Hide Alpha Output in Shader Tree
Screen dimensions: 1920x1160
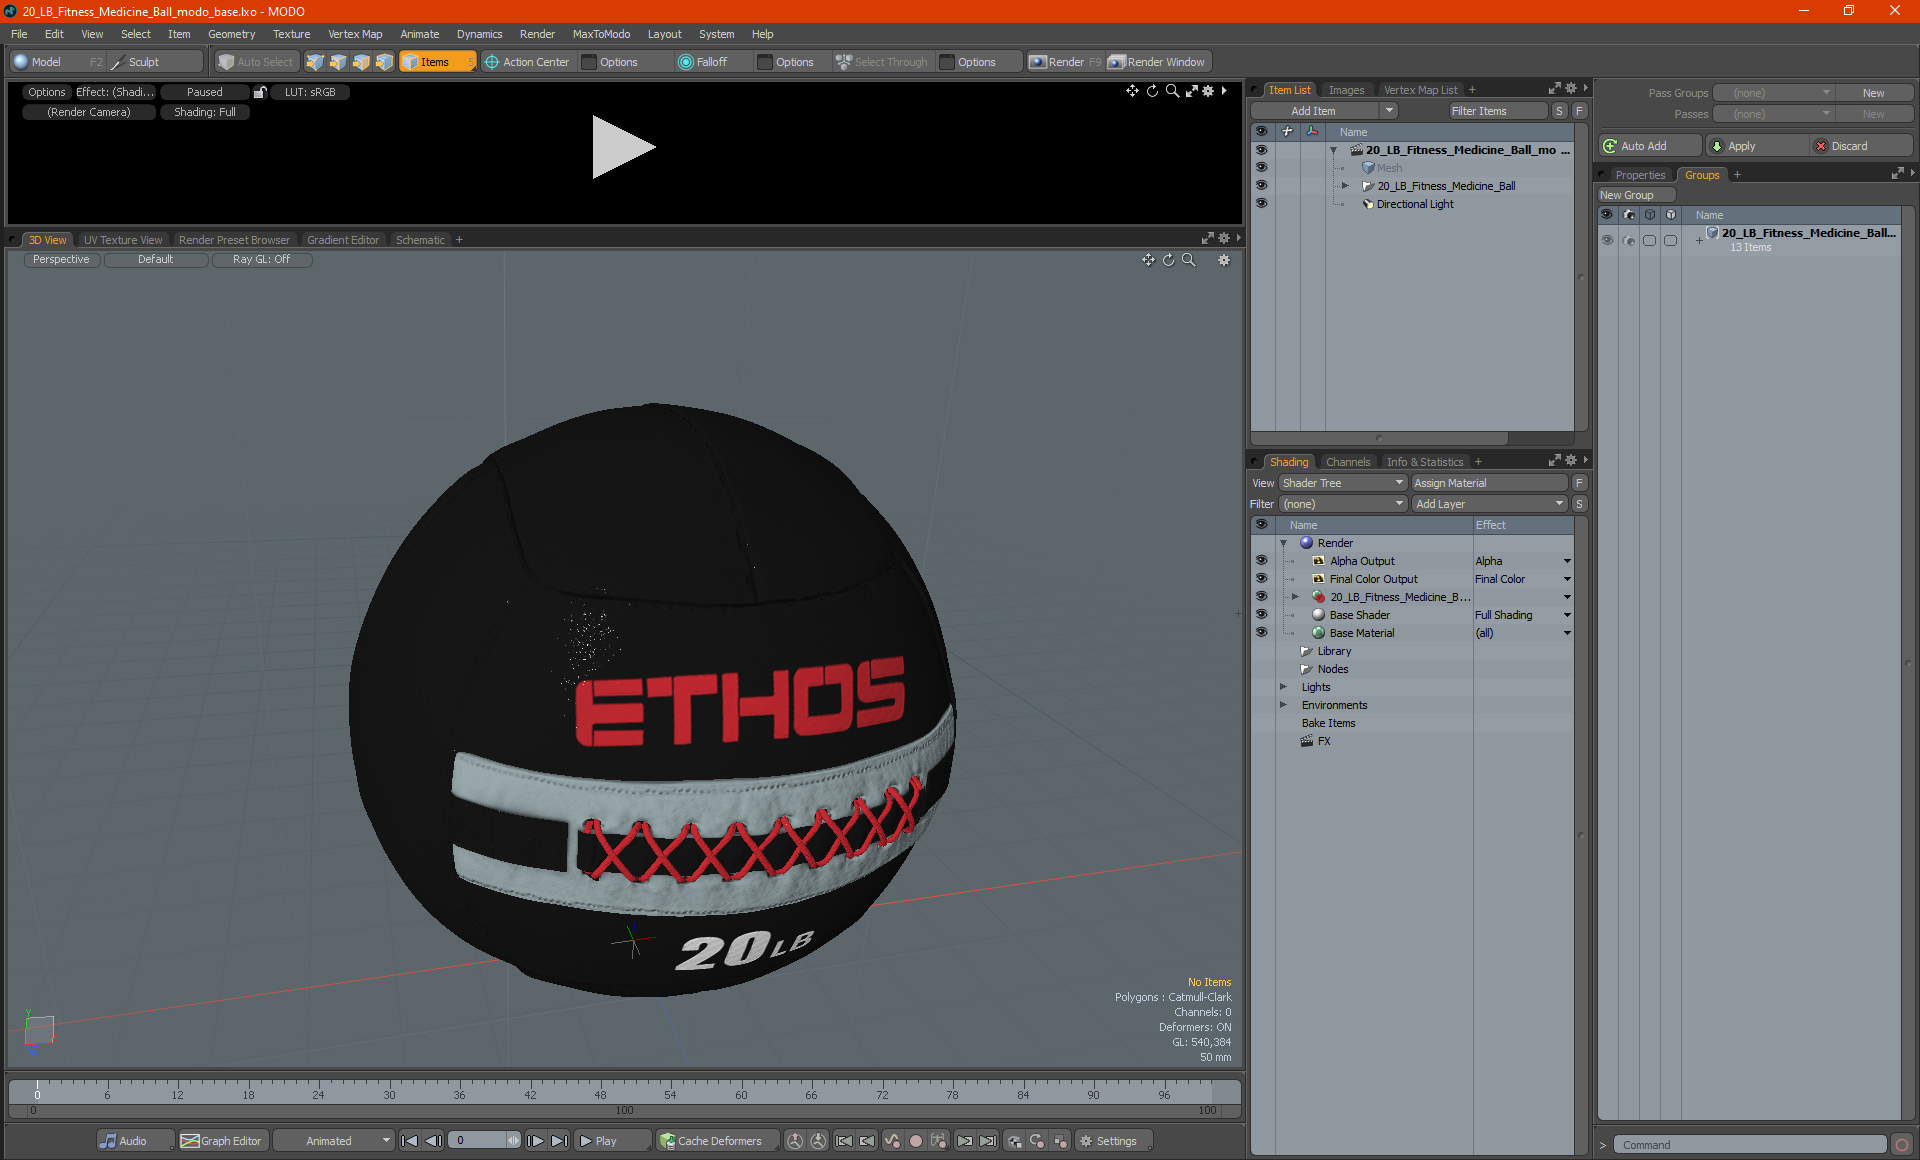click(x=1261, y=561)
